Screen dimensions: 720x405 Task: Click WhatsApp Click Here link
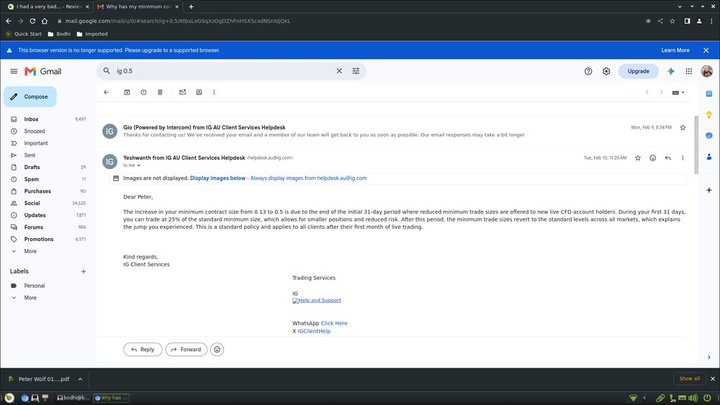334,323
